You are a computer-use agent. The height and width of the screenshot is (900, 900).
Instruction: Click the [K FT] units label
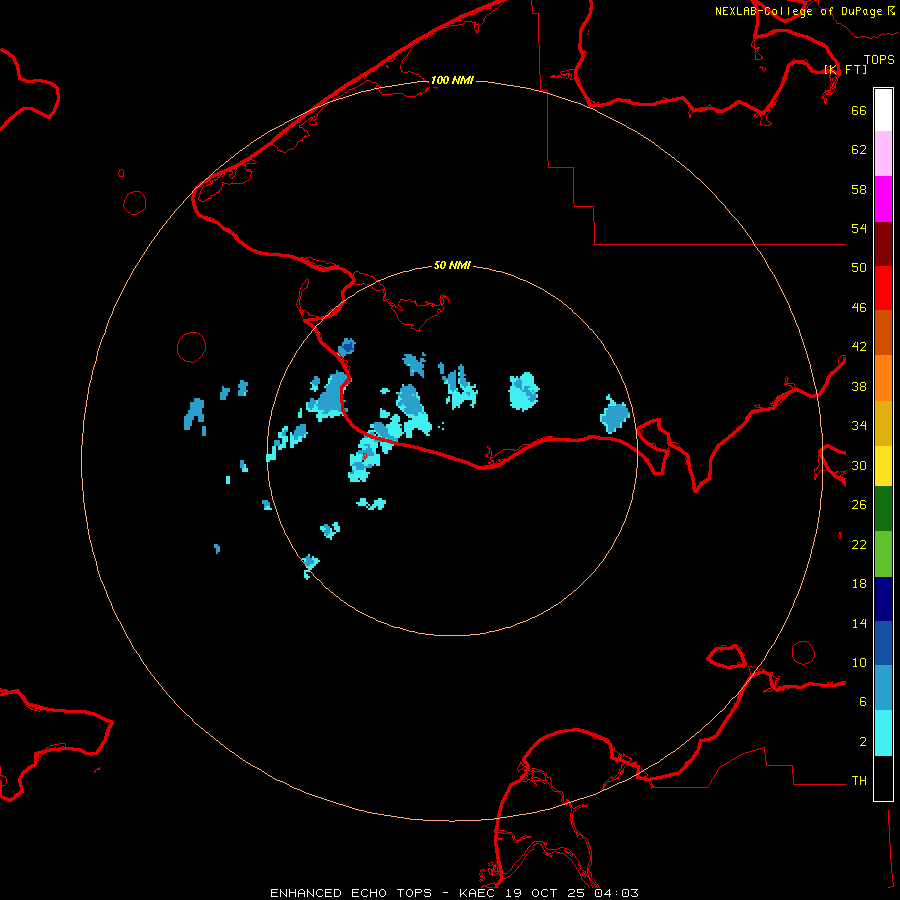point(845,69)
